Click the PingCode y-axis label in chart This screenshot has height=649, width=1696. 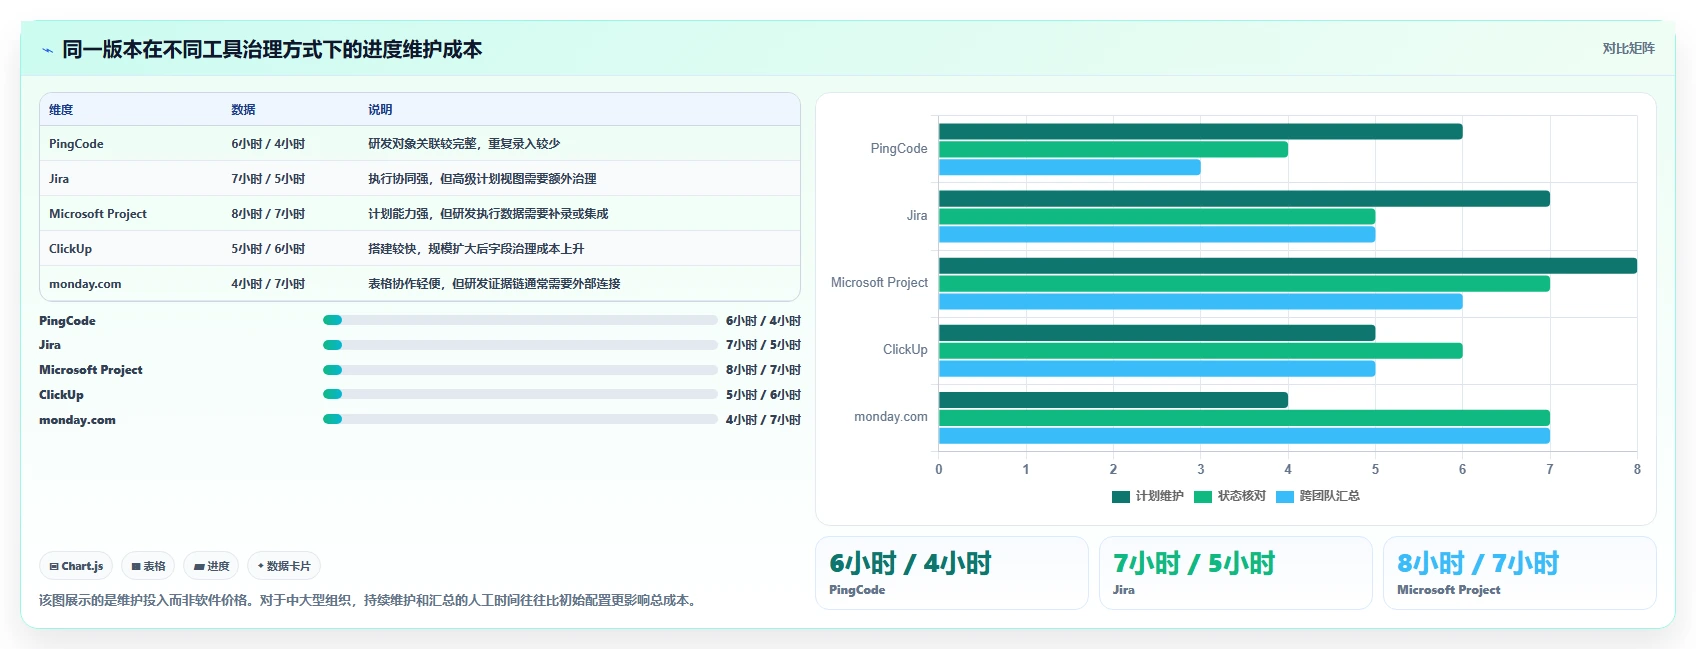pos(899,149)
